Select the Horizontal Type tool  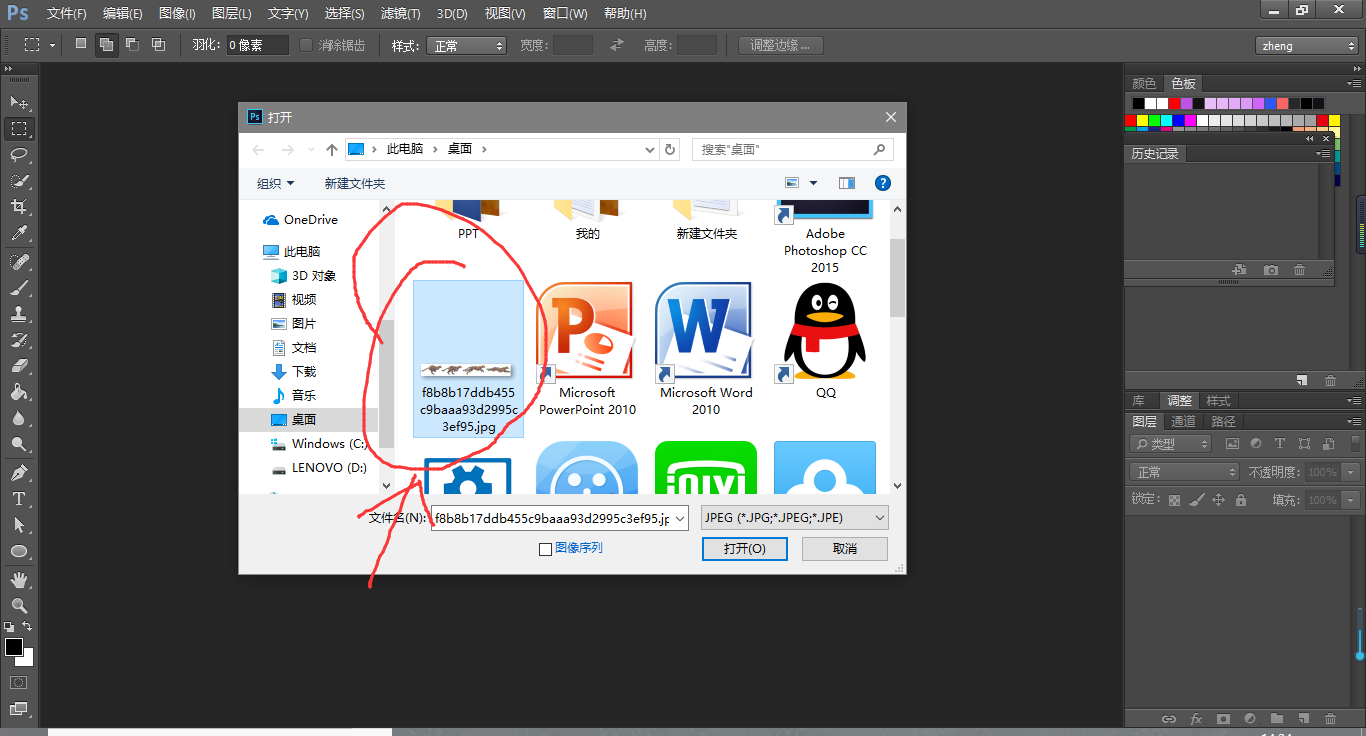[x=19, y=498]
